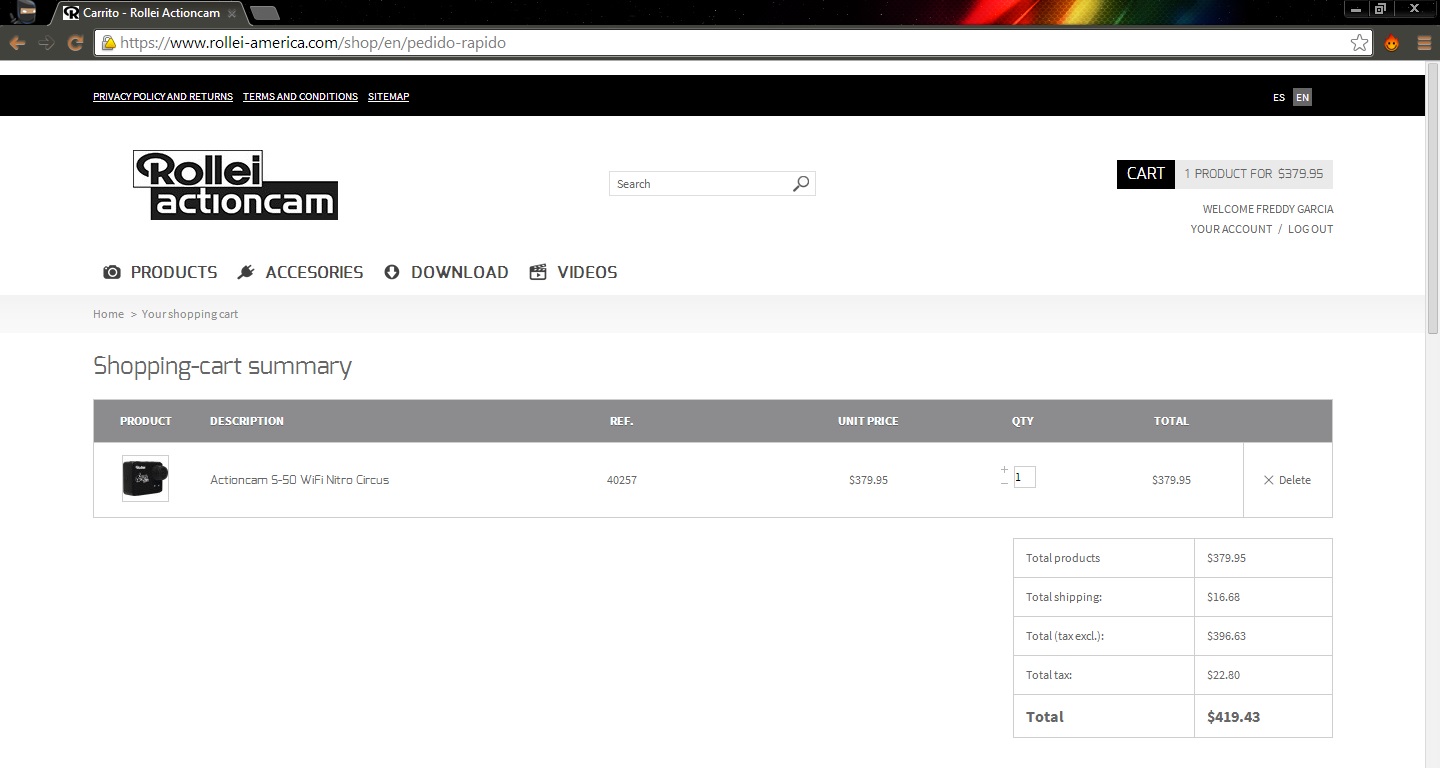Click the Shopping-cart summary heading

pyautogui.click(x=222, y=367)
